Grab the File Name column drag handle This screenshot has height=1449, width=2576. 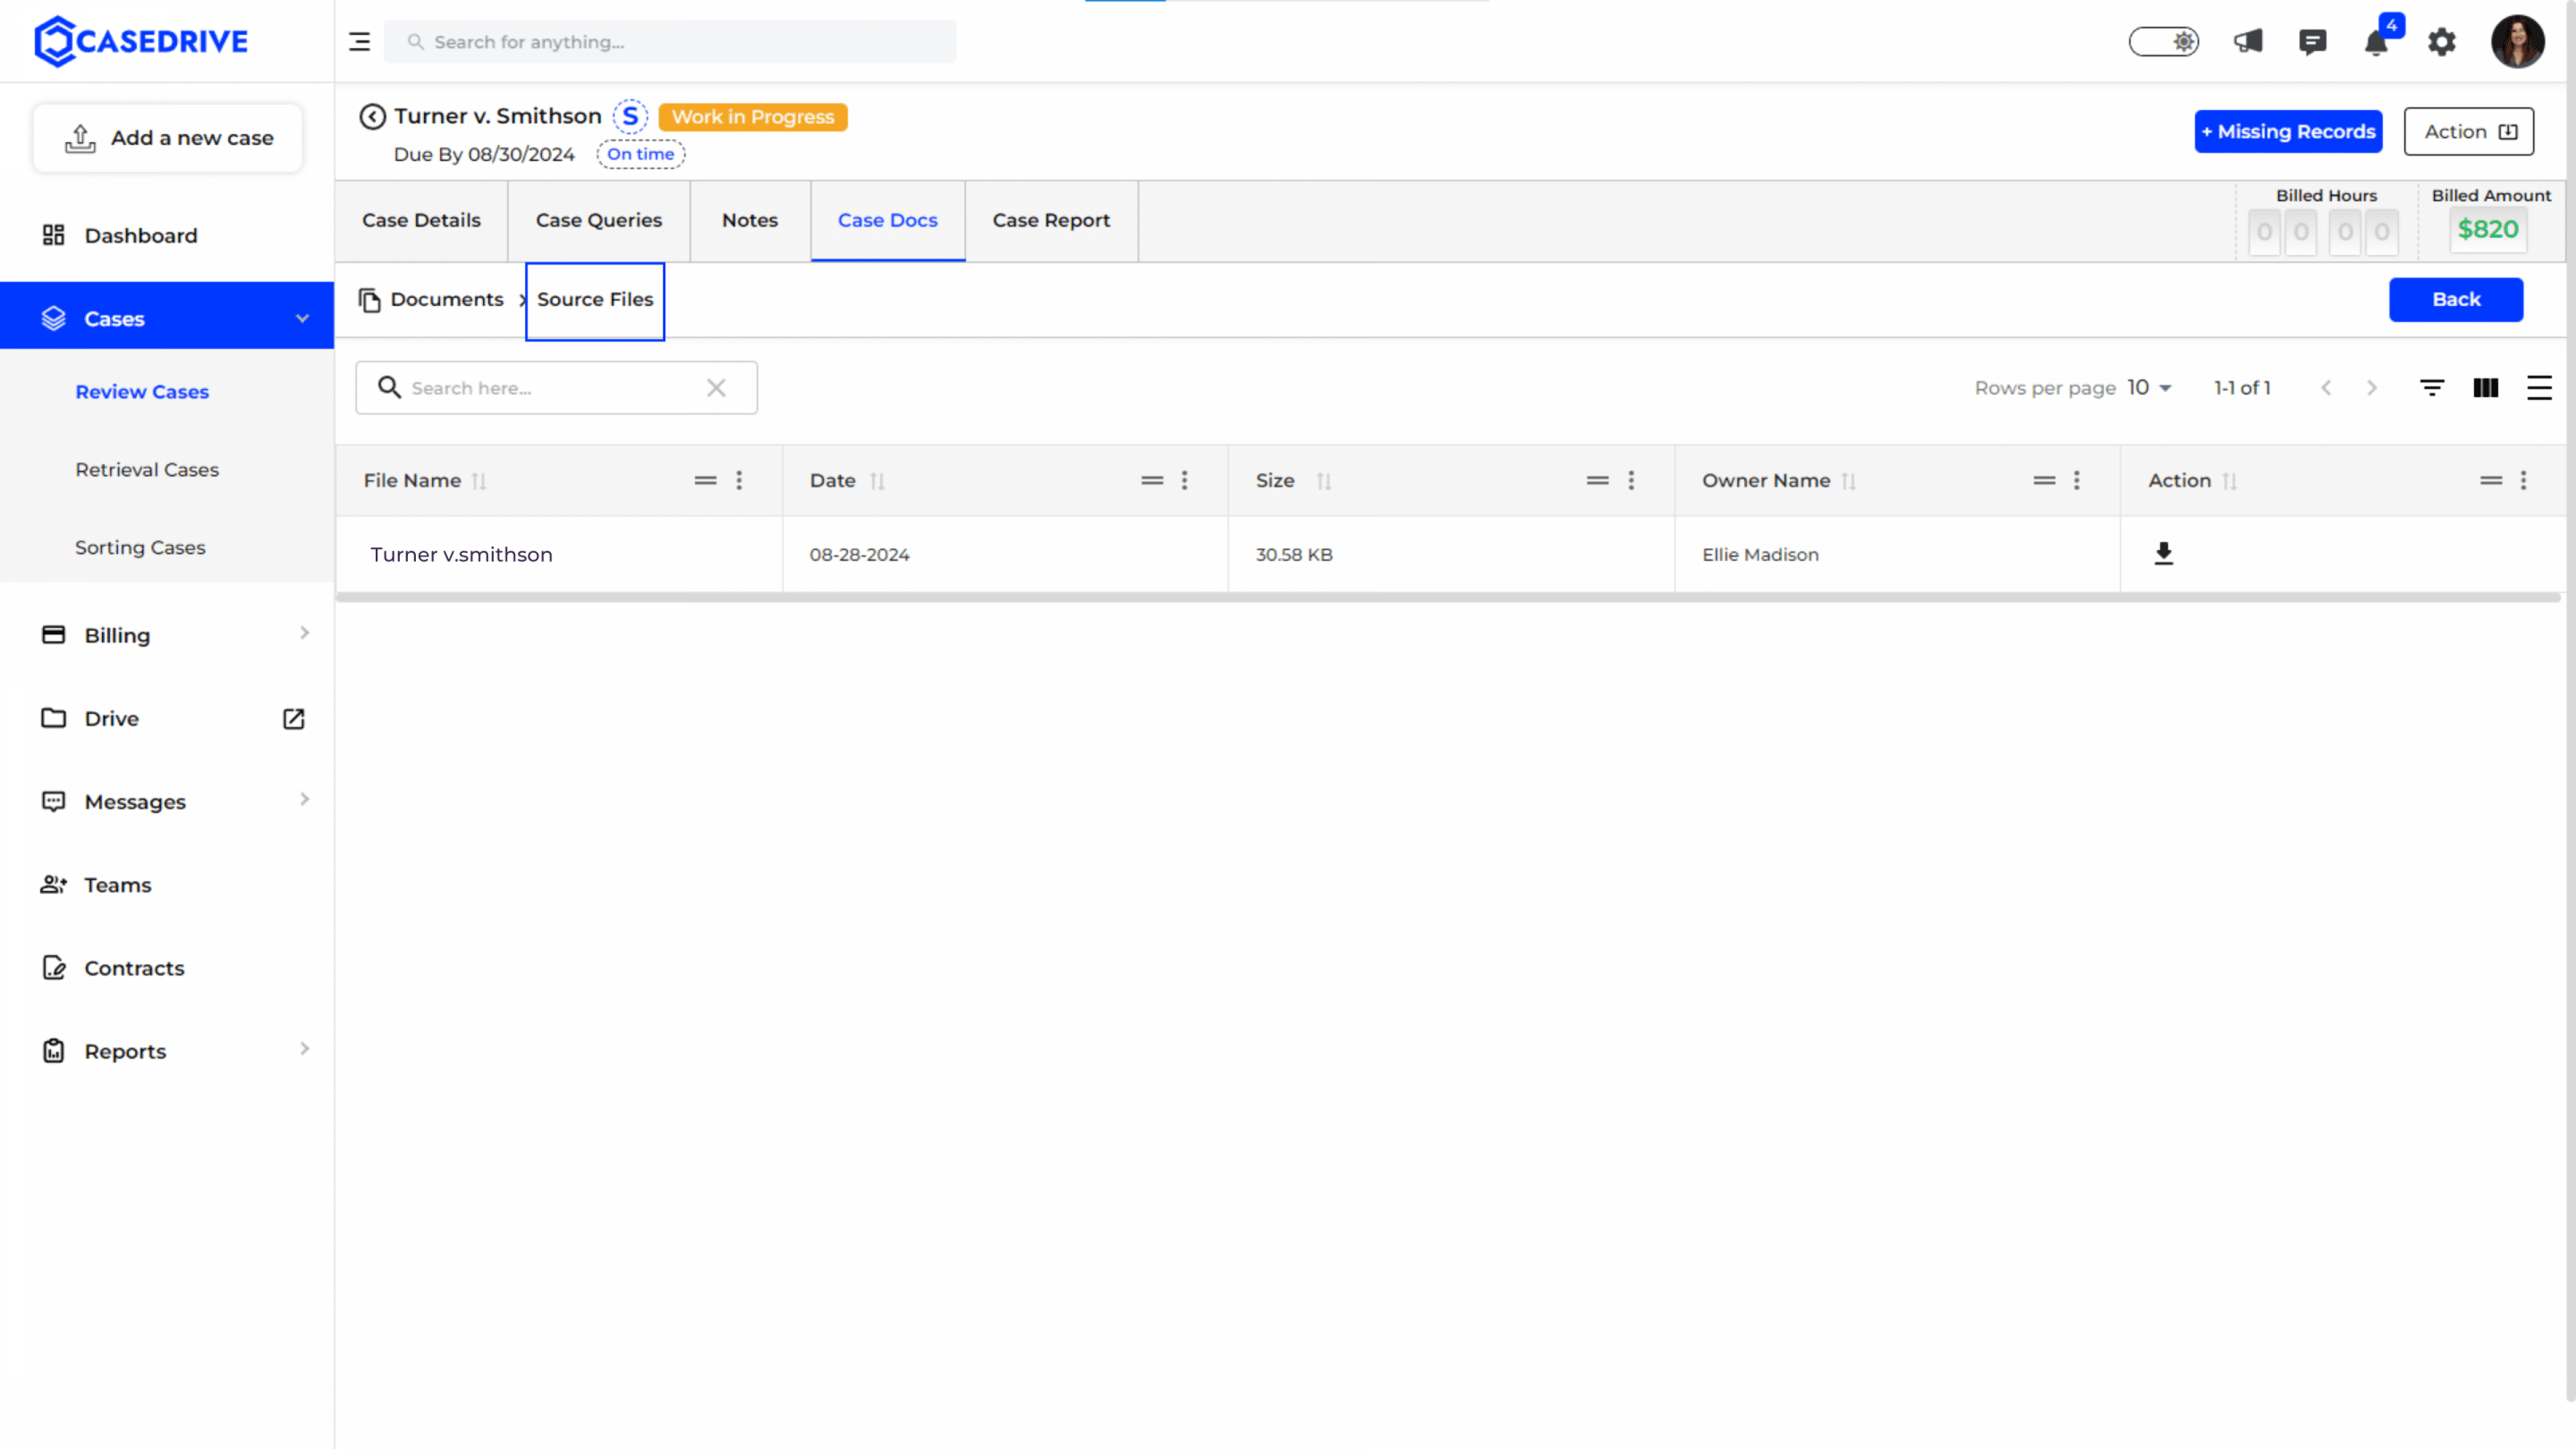705,480
